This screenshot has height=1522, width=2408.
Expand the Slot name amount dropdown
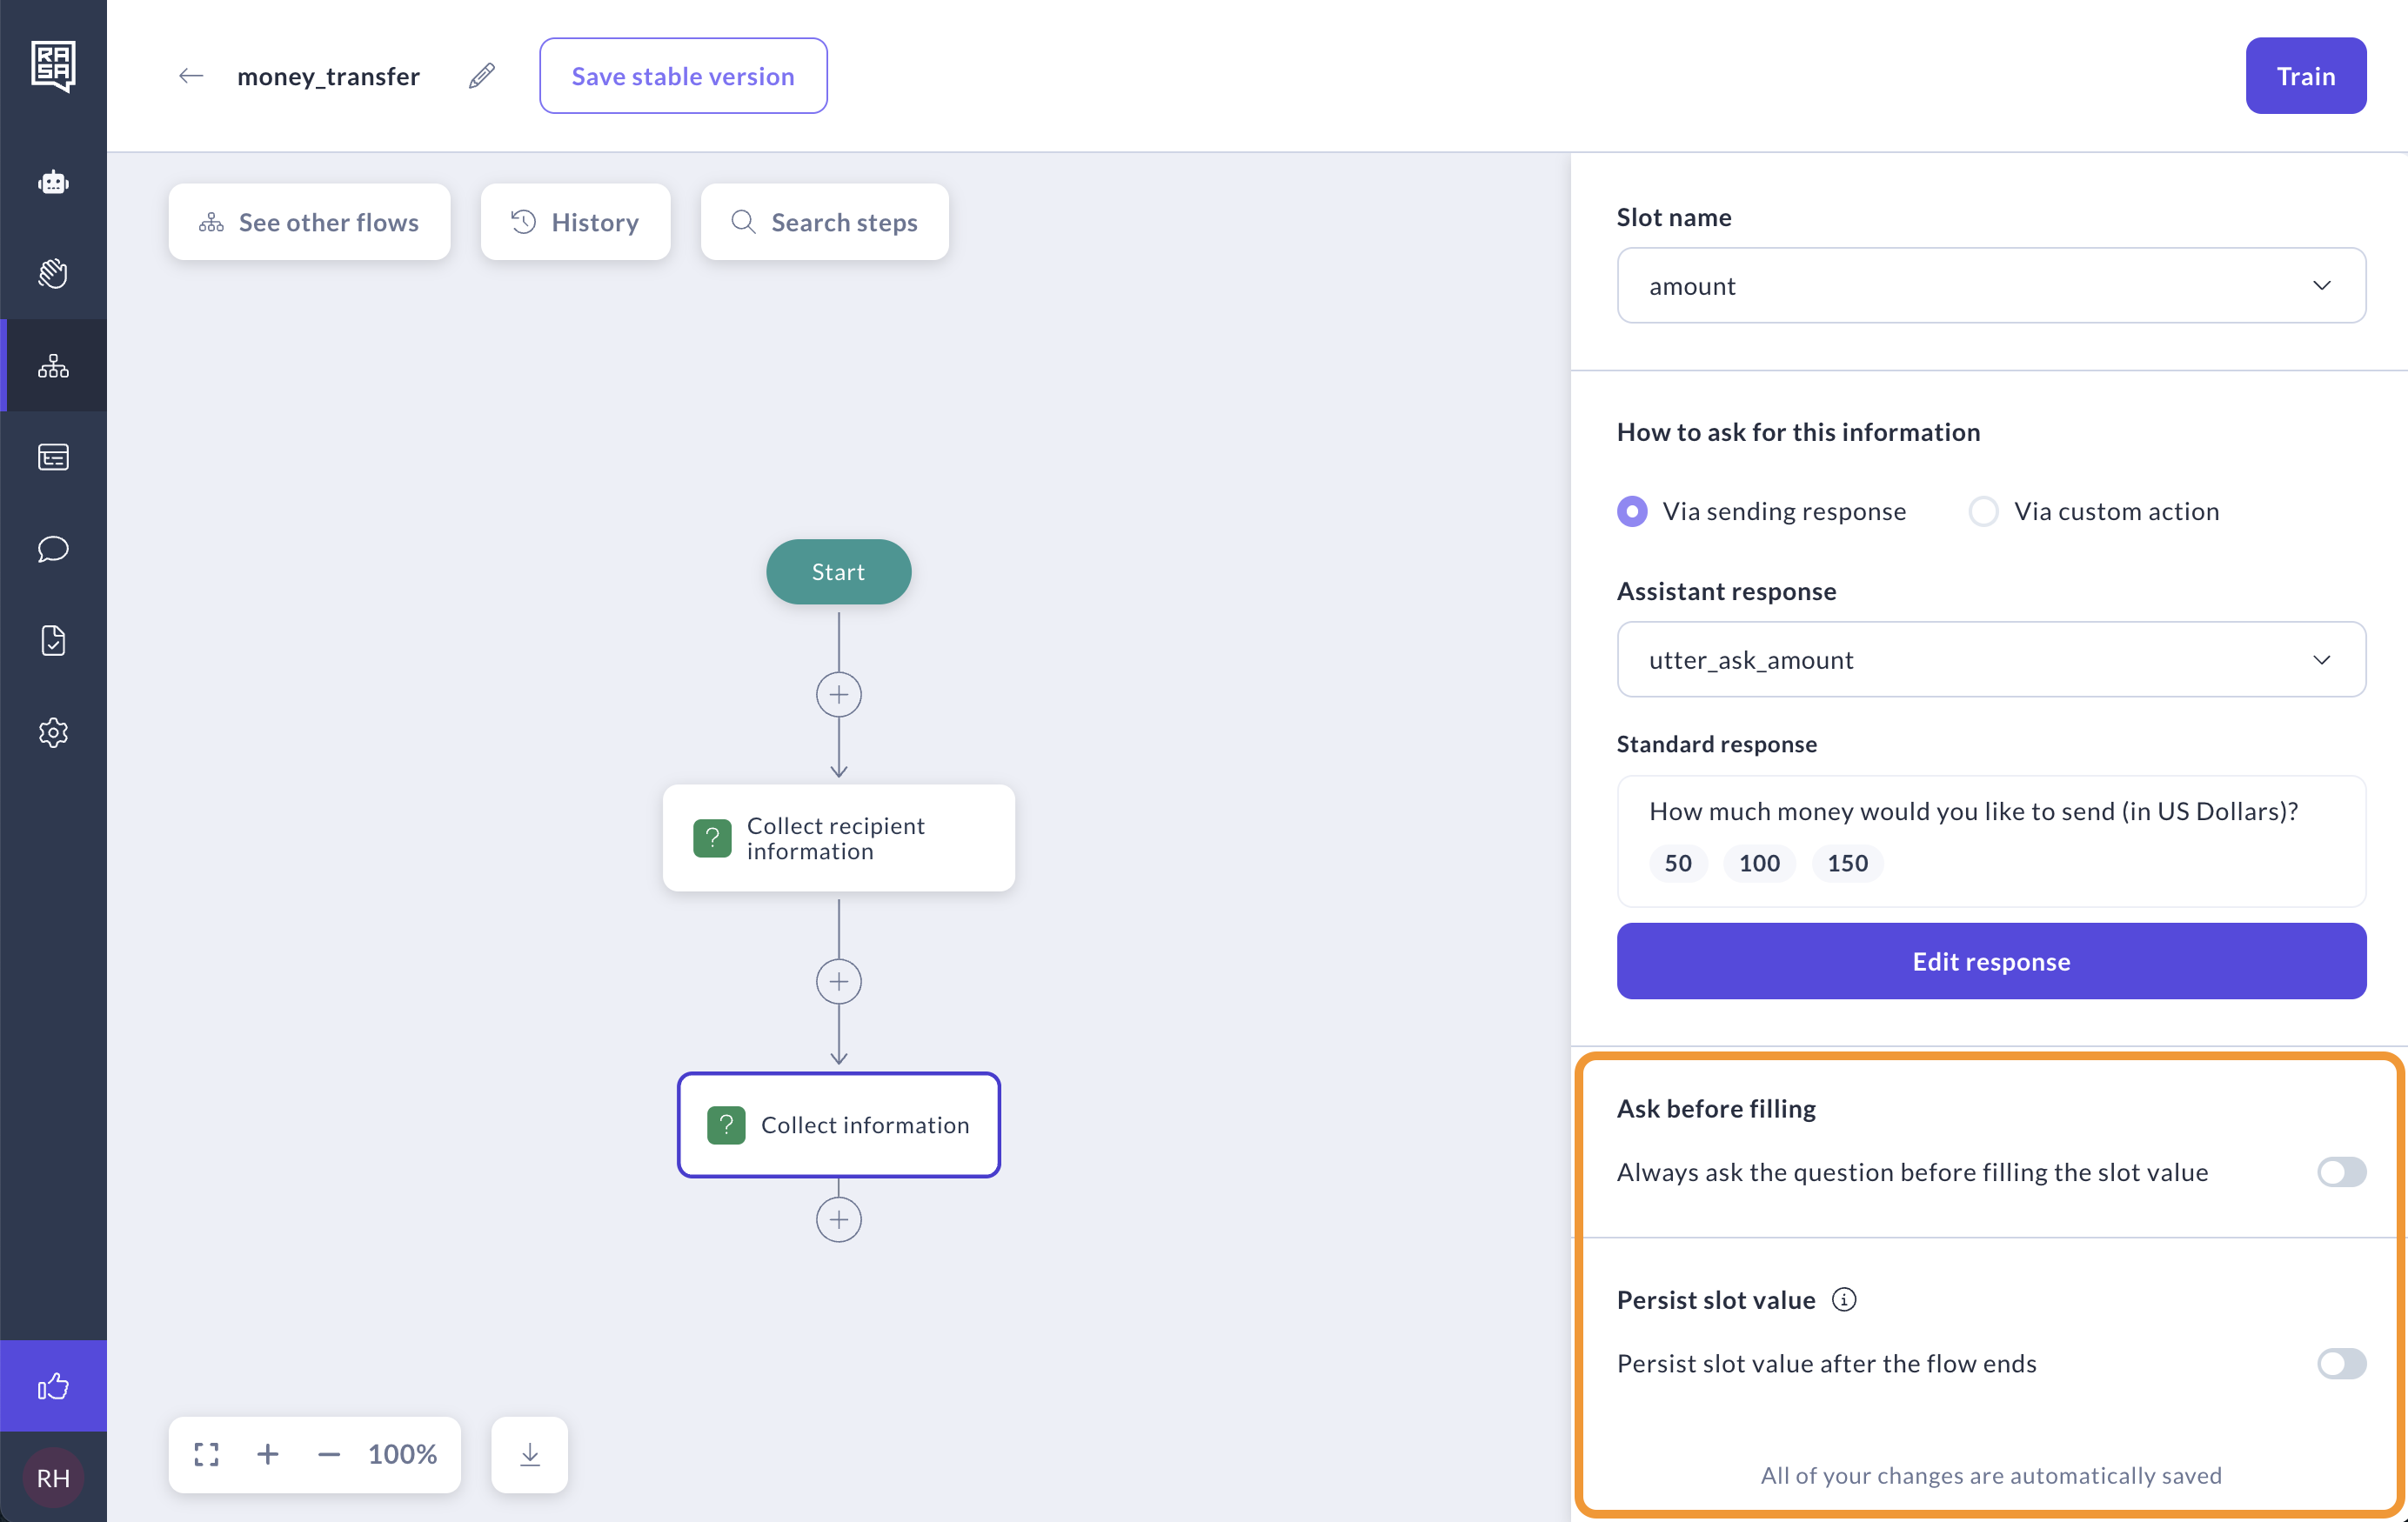point(1990,286)
